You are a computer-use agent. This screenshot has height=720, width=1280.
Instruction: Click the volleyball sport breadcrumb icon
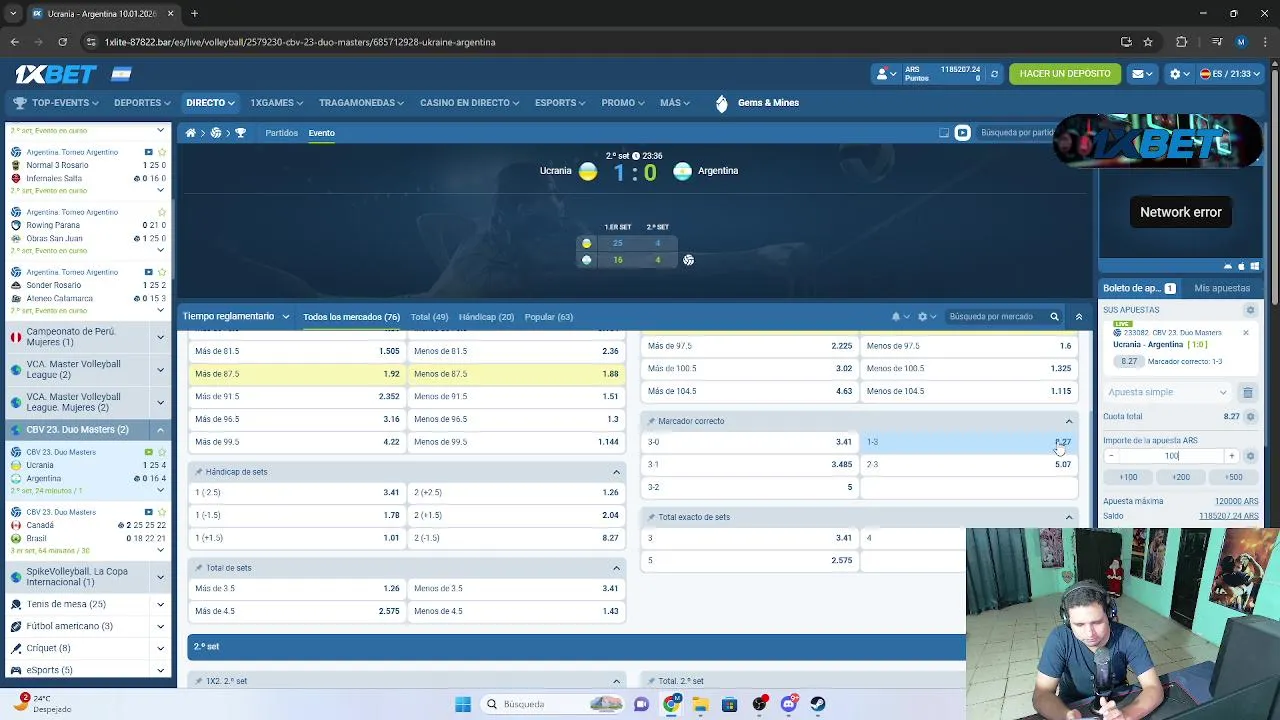[216, 133]
